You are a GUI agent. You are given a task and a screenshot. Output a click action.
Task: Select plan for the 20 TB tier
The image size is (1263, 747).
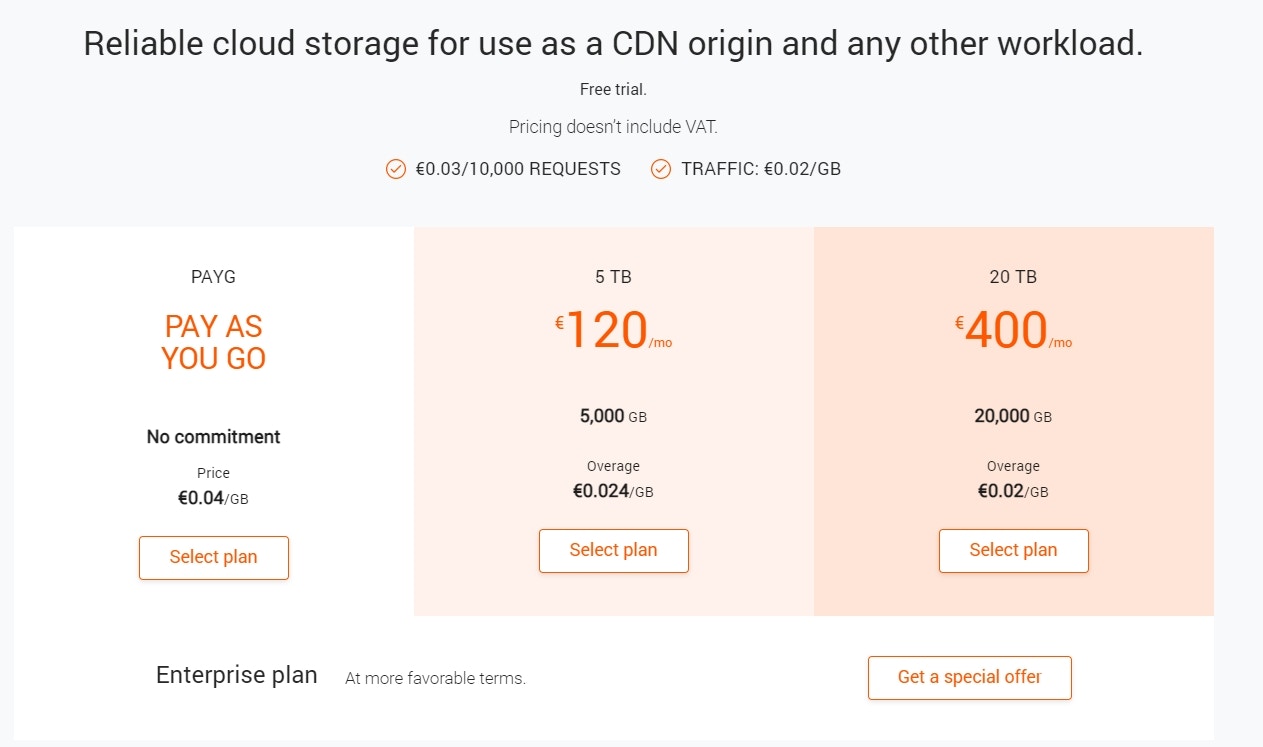1013,550
